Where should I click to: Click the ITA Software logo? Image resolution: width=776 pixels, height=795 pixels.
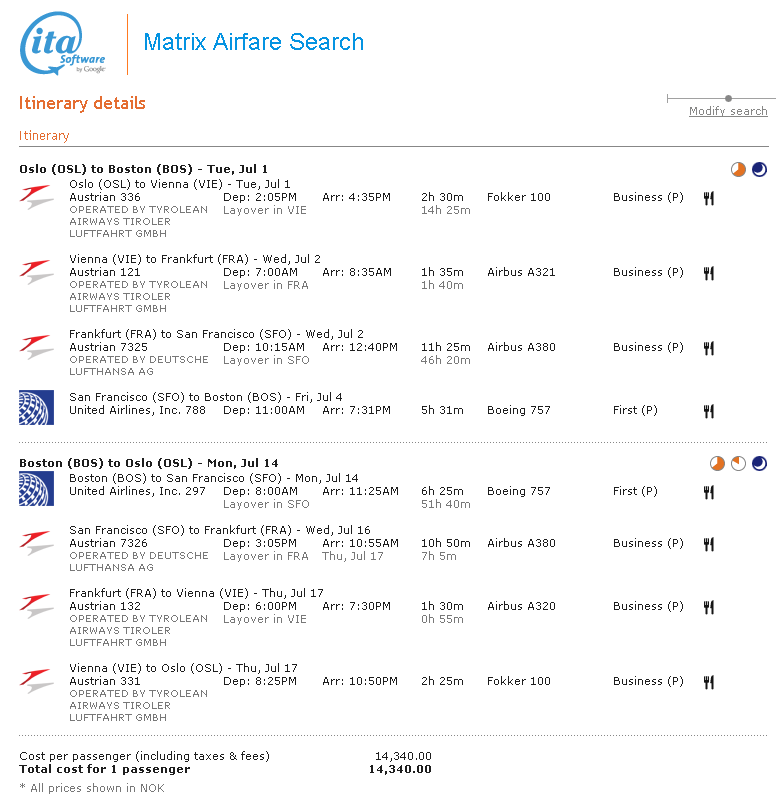(62, 43)
